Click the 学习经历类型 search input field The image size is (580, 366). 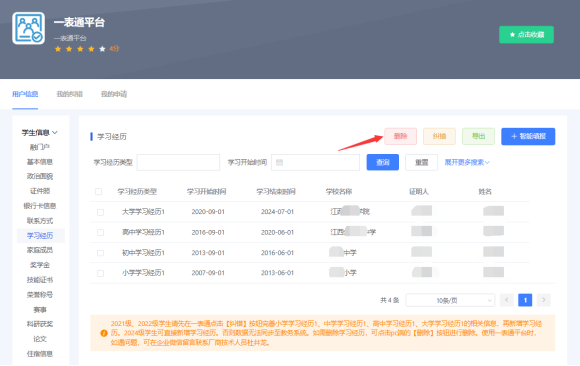click(178, 162)
